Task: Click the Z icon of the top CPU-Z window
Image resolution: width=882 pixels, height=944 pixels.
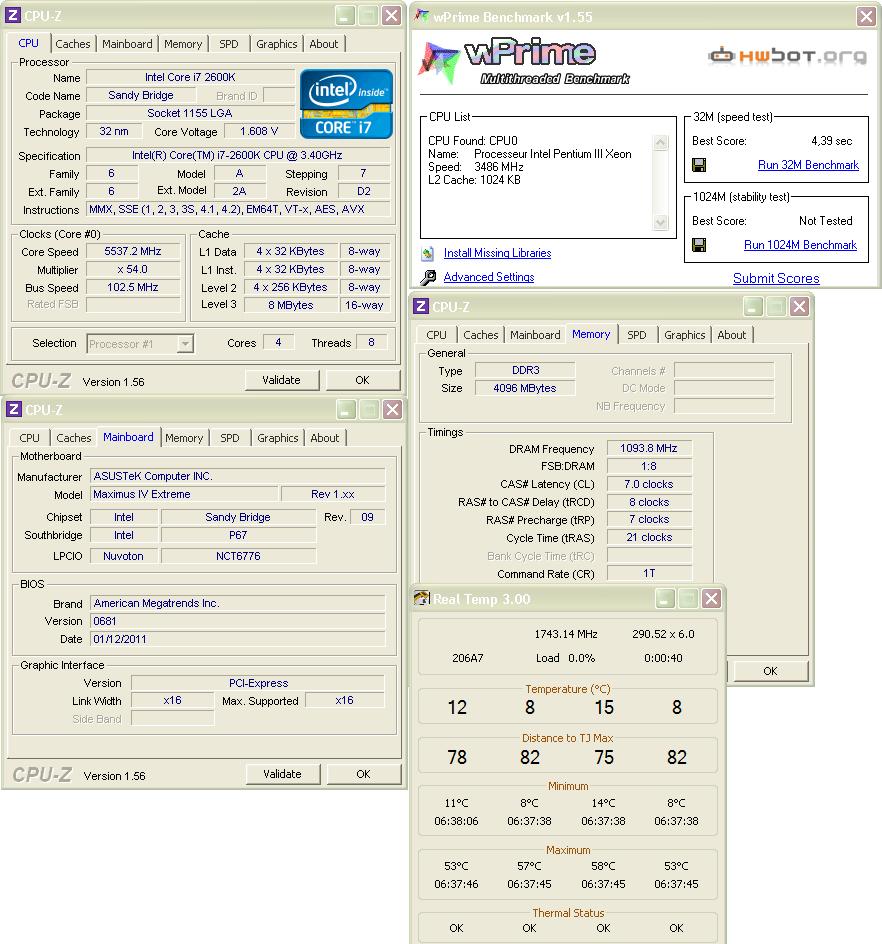Action: coord(13,16)
